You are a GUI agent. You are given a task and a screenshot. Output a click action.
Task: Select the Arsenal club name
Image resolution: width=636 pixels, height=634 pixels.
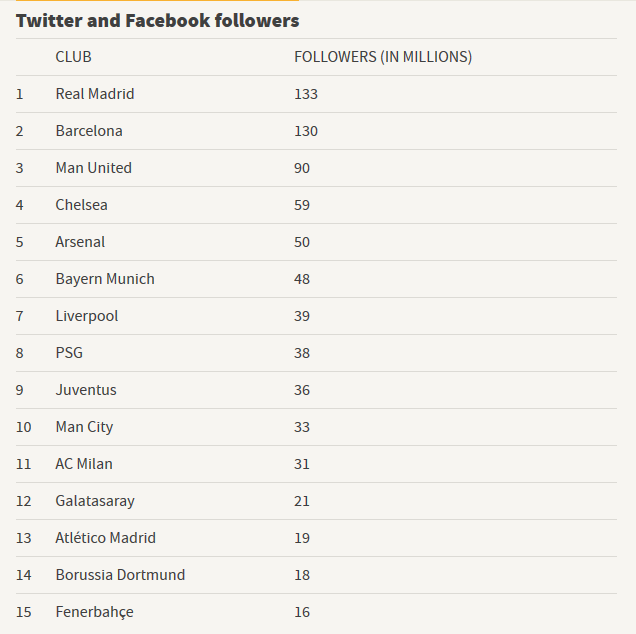click(x=80, y=242)
